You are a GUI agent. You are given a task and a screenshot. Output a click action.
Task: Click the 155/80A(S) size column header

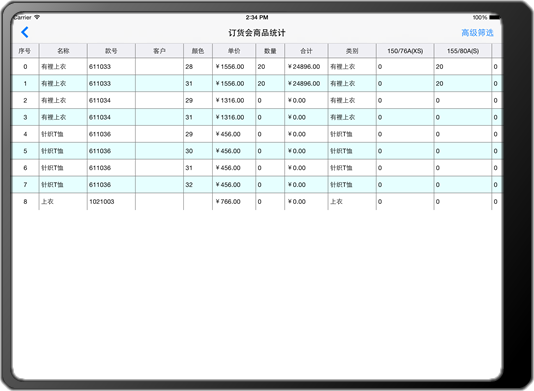[x=463, y=51]
